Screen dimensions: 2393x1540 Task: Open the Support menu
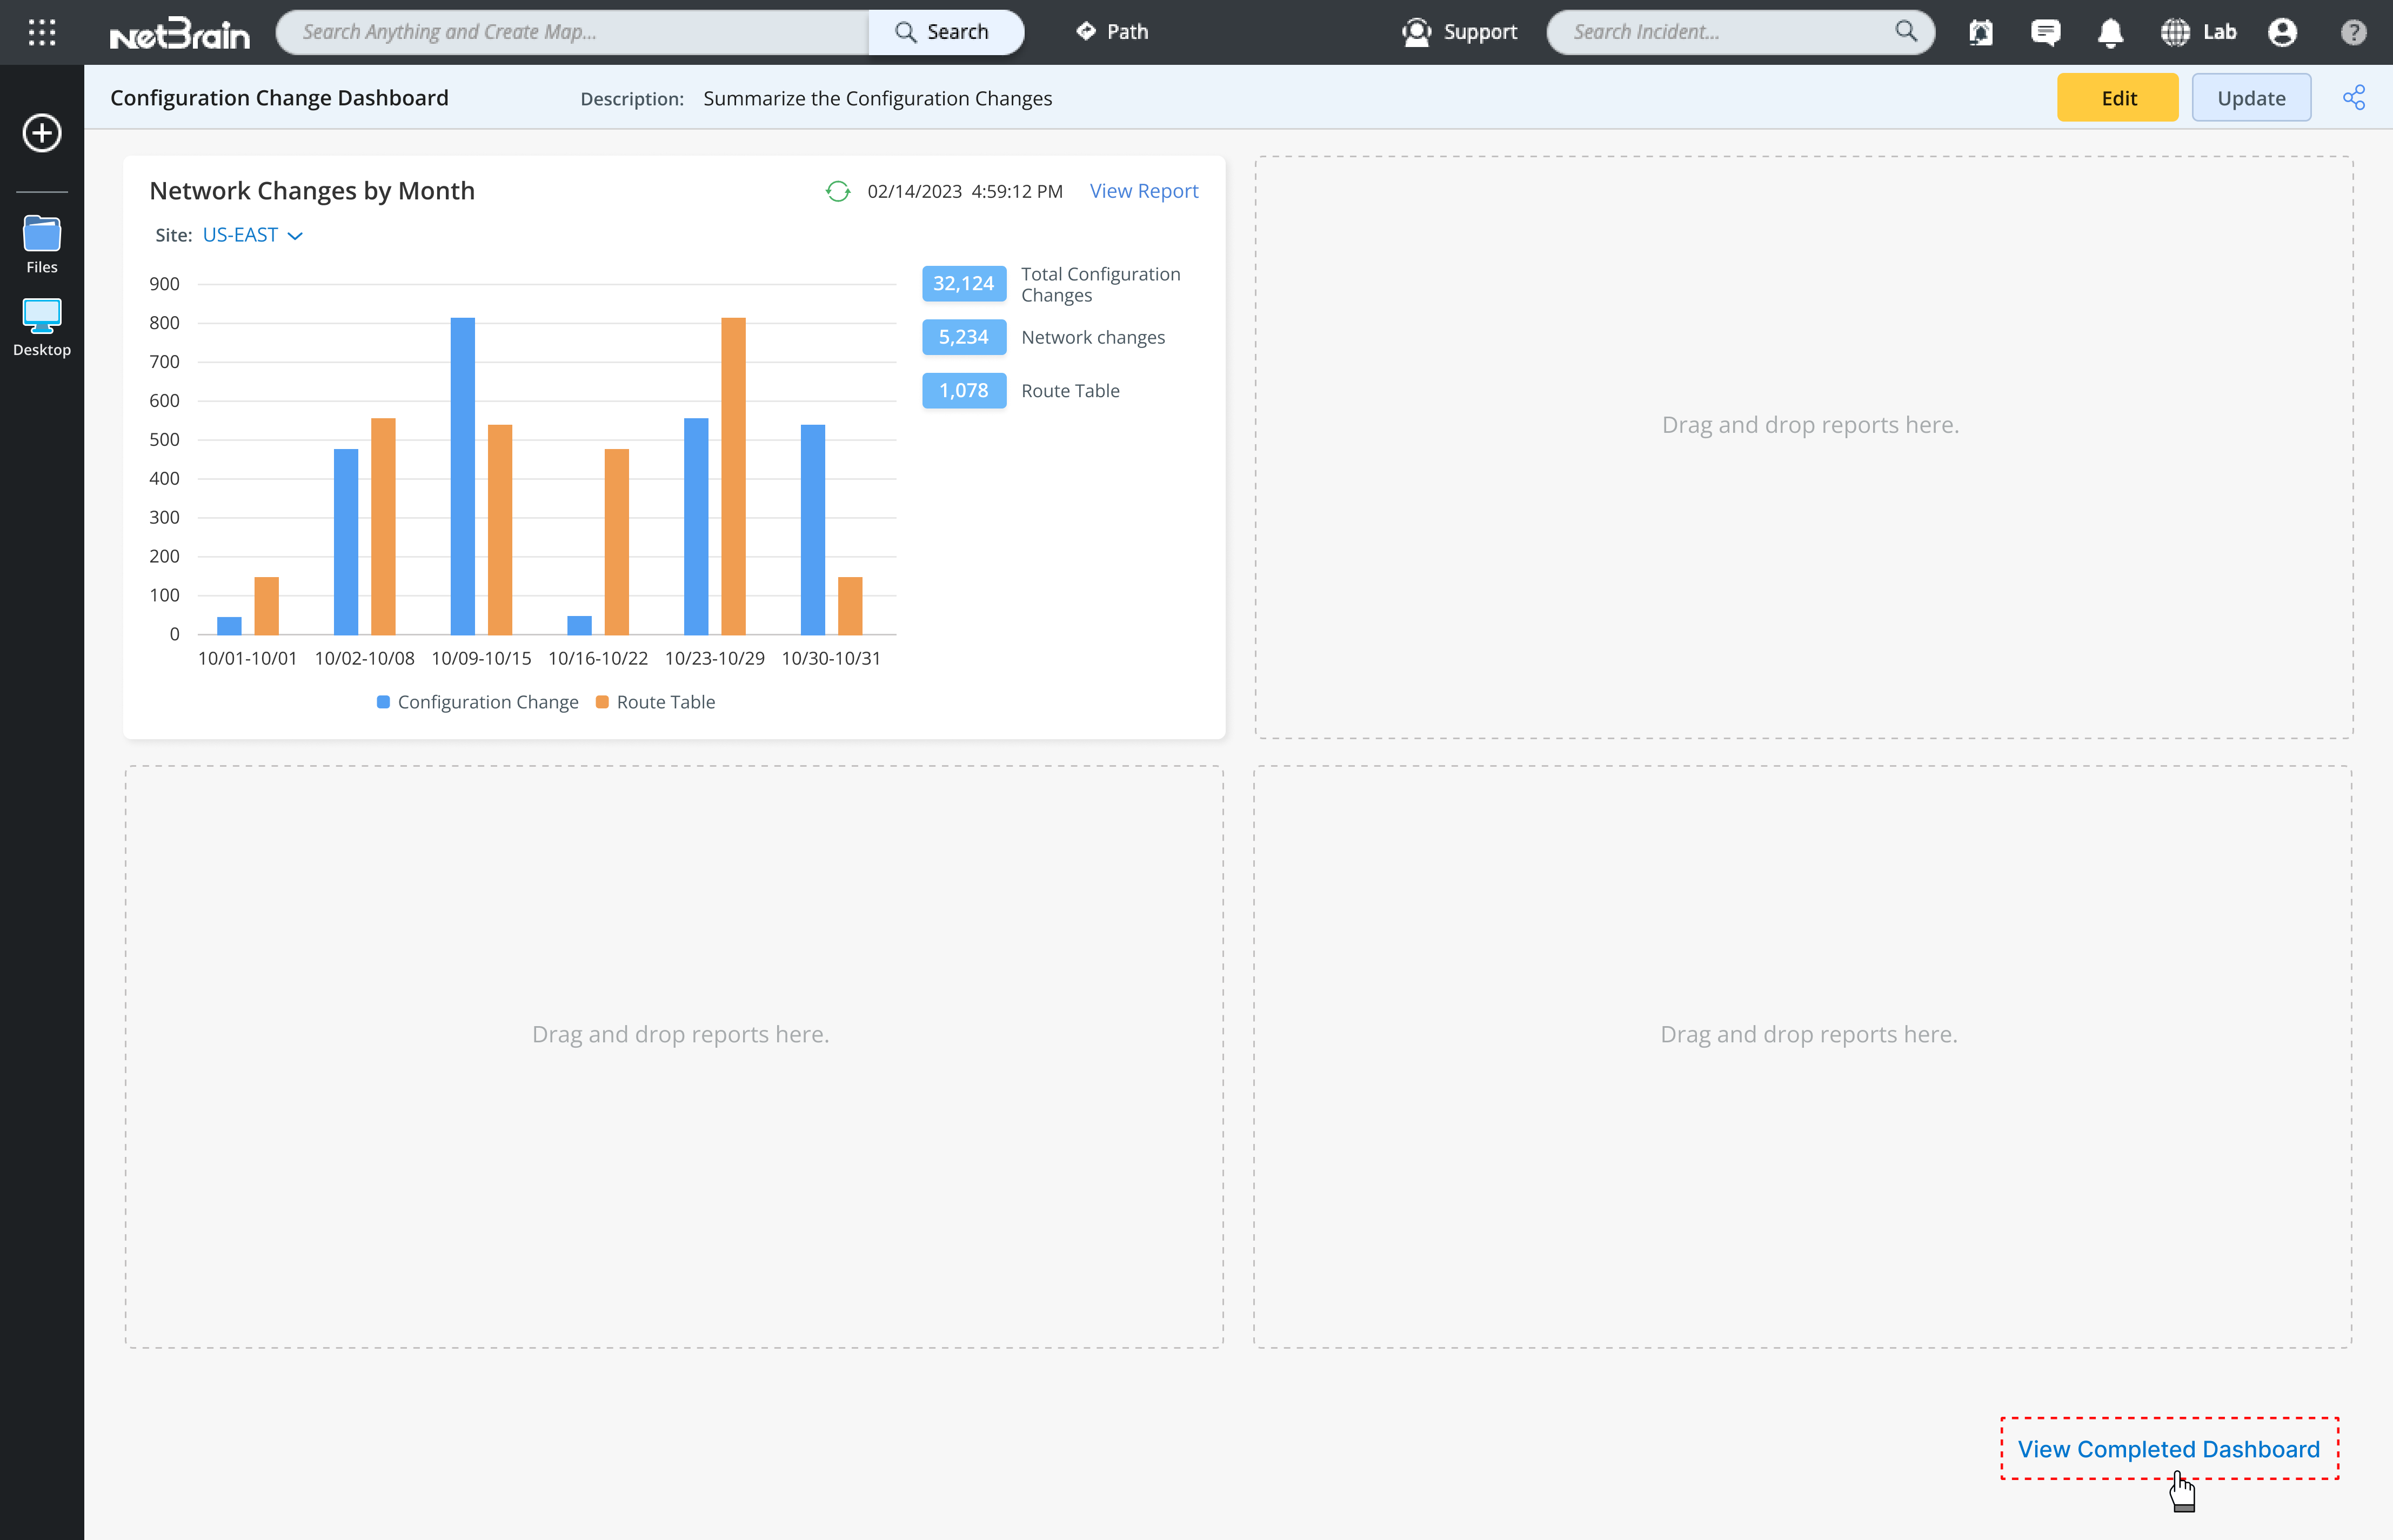1460,32
